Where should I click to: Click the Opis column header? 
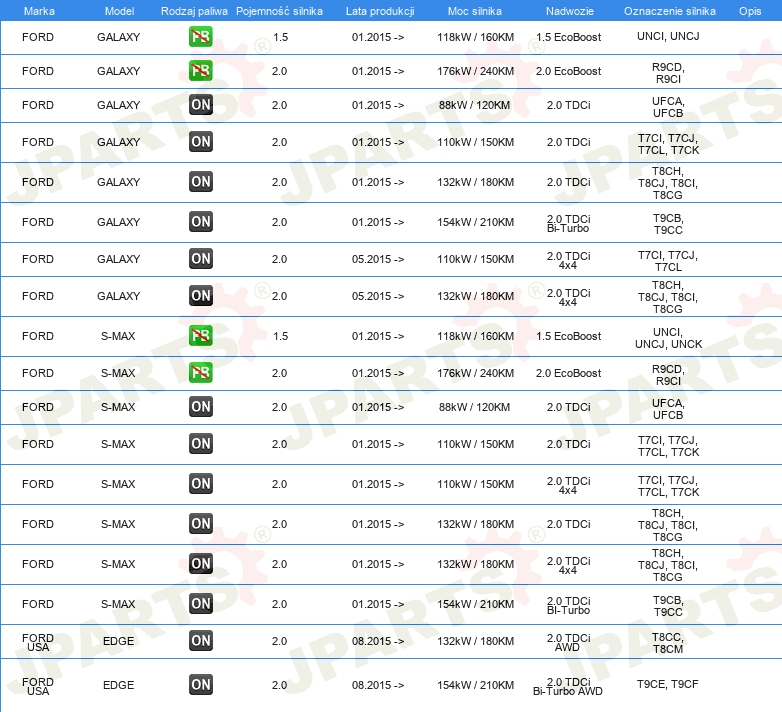pos(750,11)
